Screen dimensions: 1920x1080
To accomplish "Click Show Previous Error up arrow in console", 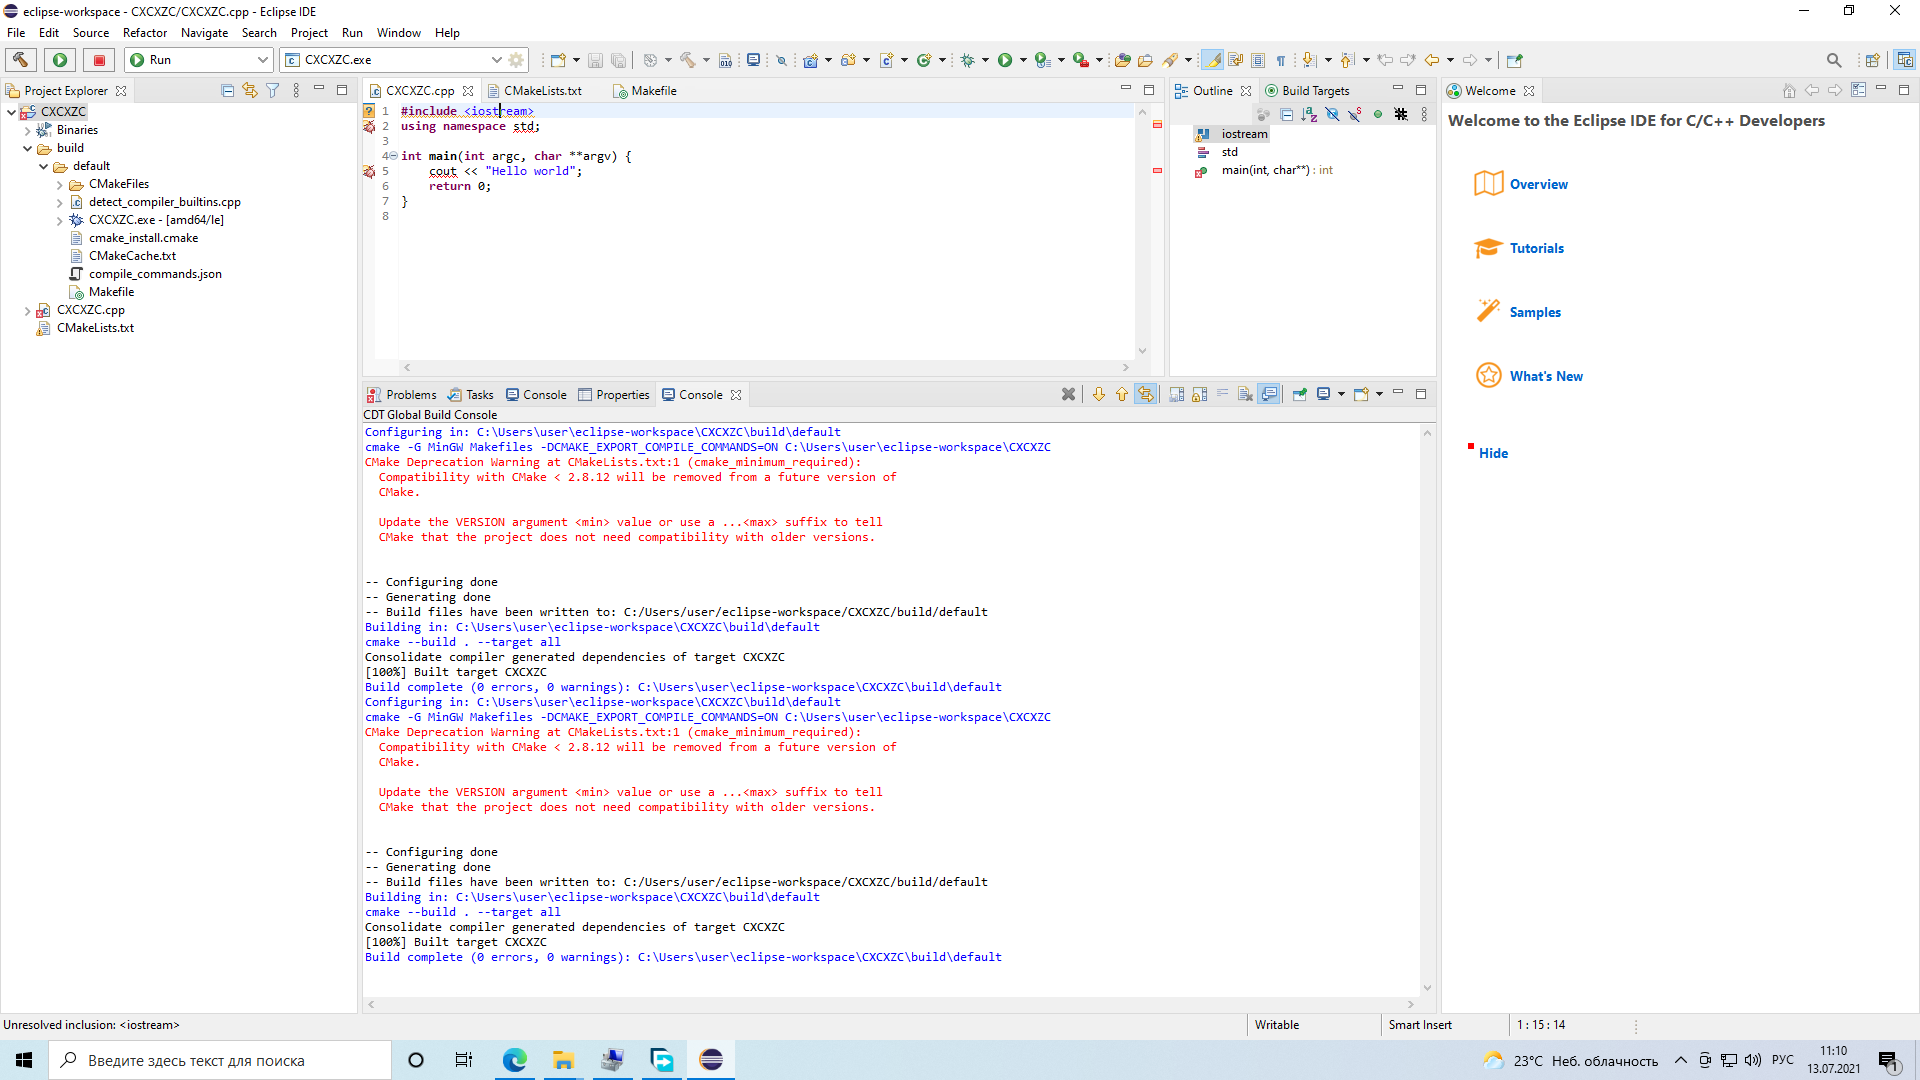I will pos(1121,395).
